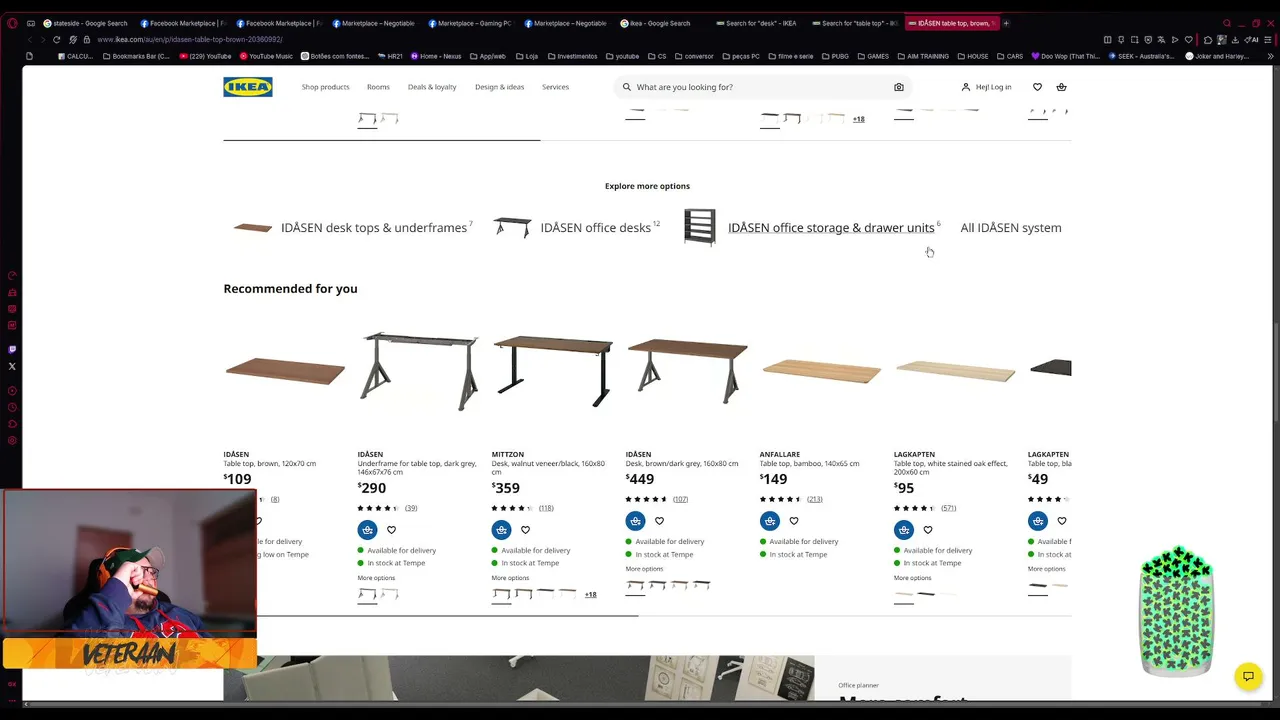Open the AIM TRAINING bookmarks folder
Screen dimensions: 1280x720
click(x=923, y=56)
